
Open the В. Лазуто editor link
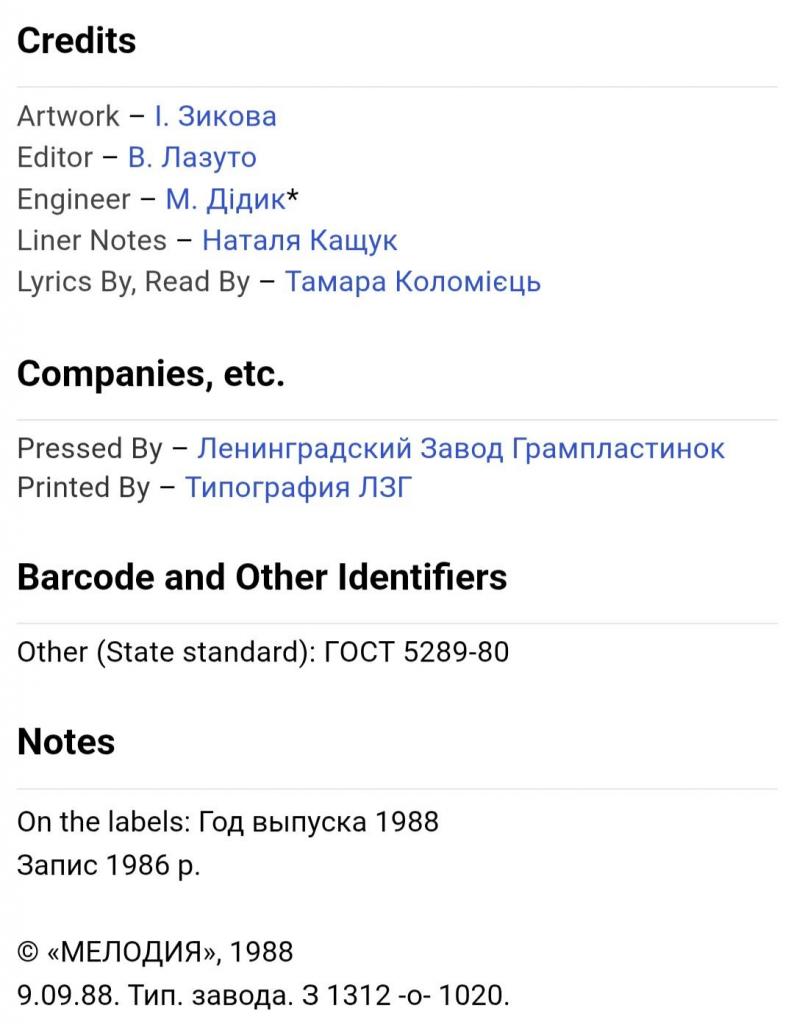click(192, 157)
